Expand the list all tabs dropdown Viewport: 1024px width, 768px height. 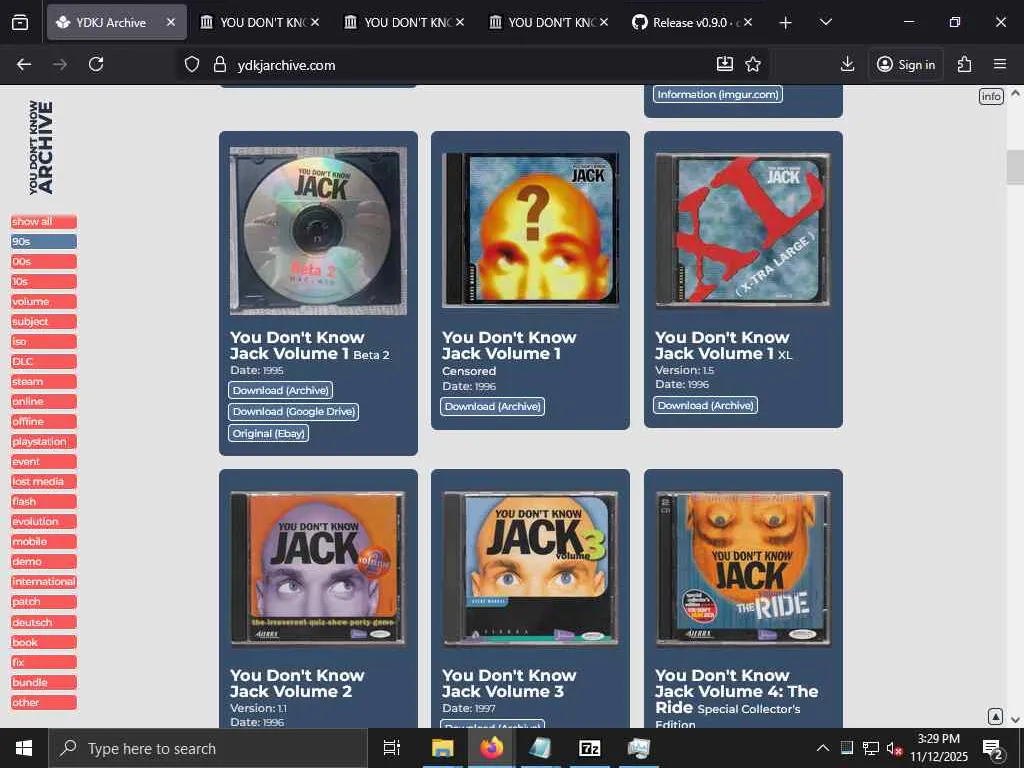tap(825, 22)
